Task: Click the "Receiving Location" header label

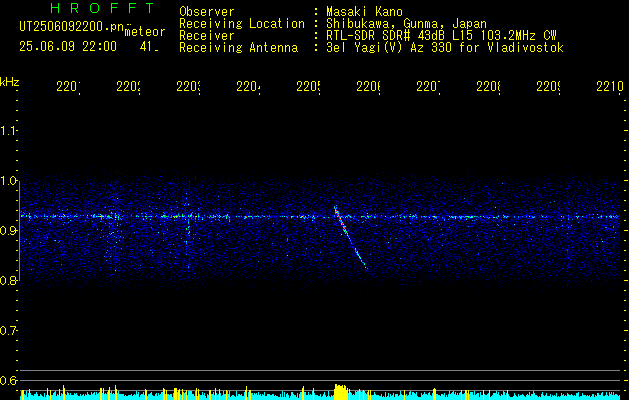Action: click(242, 23)
